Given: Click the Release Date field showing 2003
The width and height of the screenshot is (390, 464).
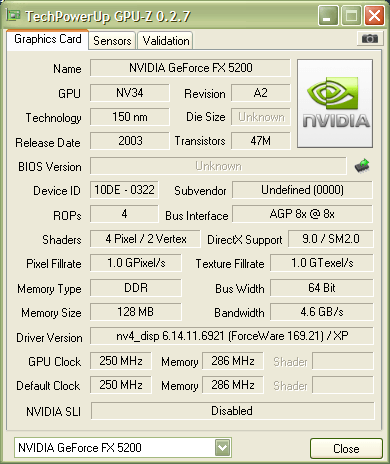Looking at the screenshot, I should tap(130, 141).
